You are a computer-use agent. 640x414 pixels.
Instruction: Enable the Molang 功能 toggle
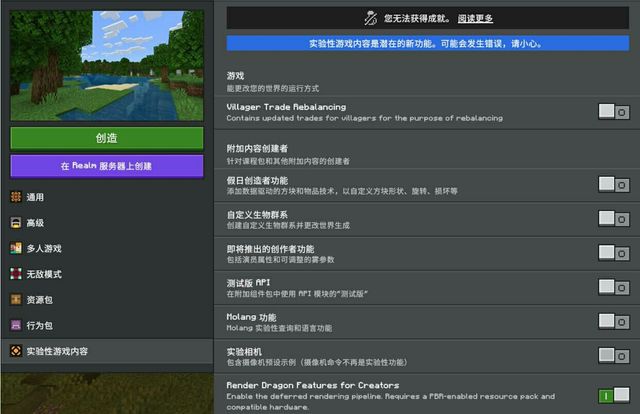click(x=613, y=321)
